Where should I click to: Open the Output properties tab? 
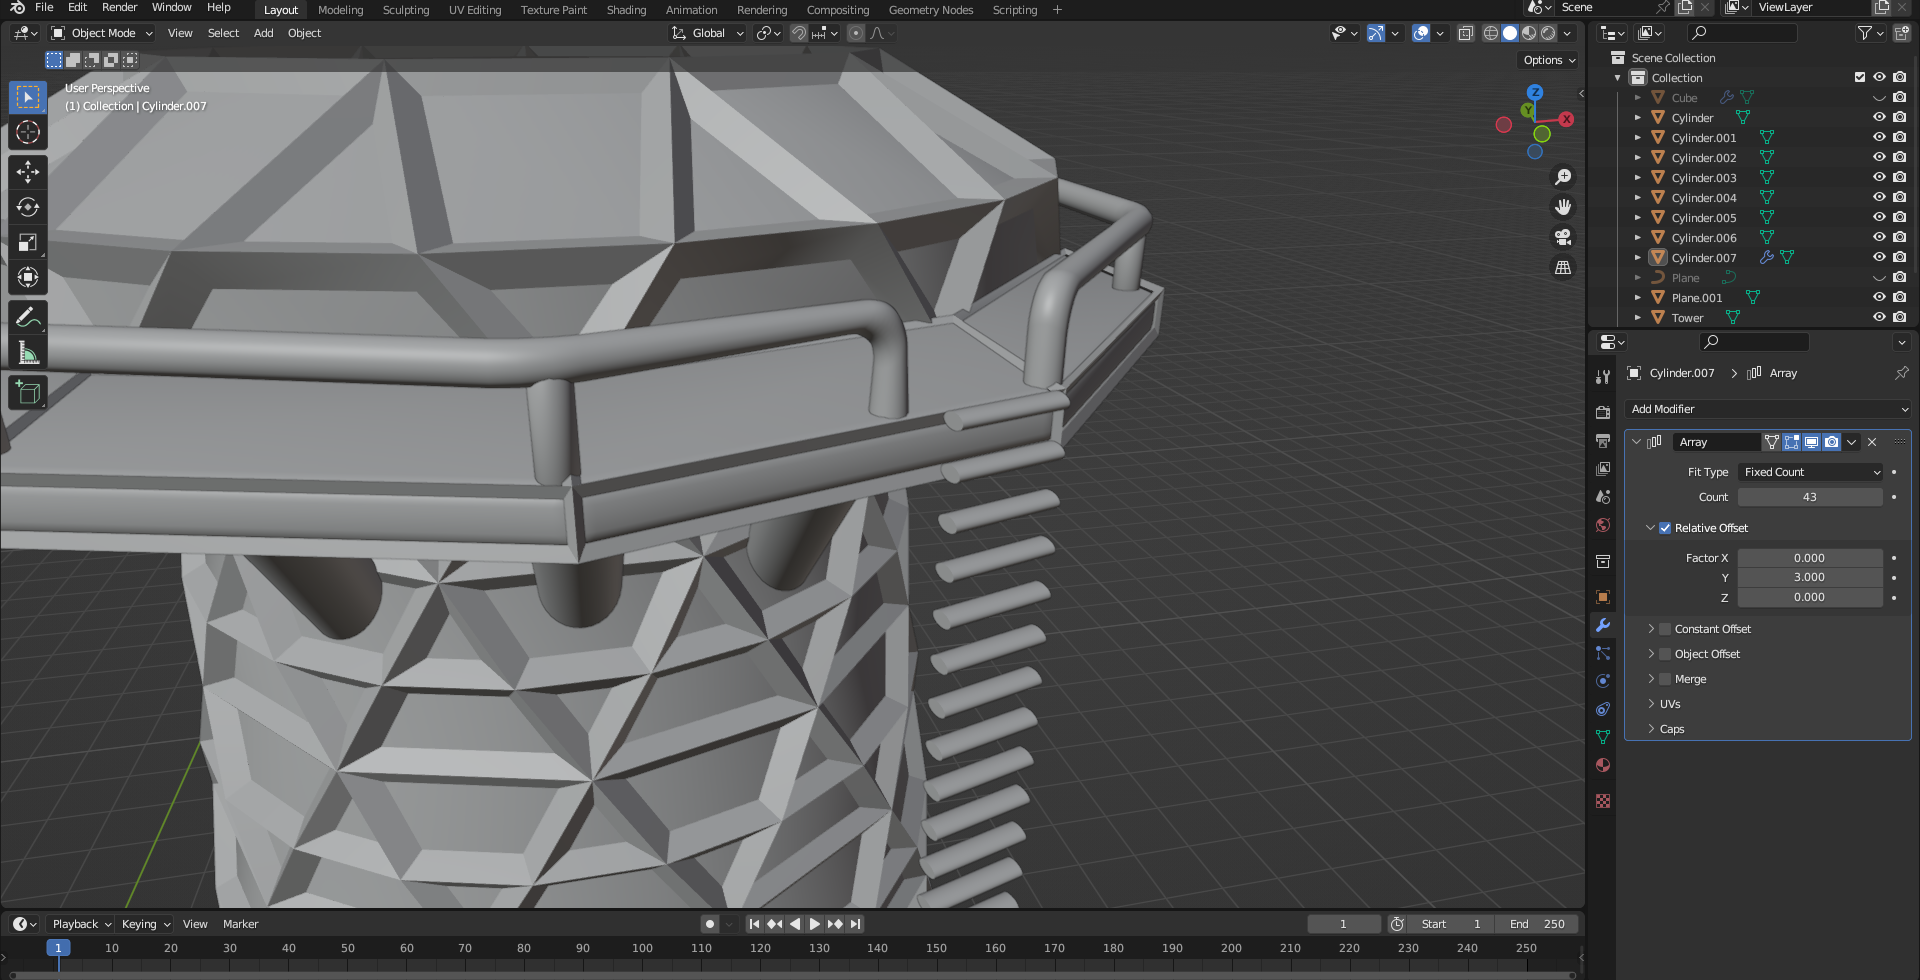coord(1603,441)
